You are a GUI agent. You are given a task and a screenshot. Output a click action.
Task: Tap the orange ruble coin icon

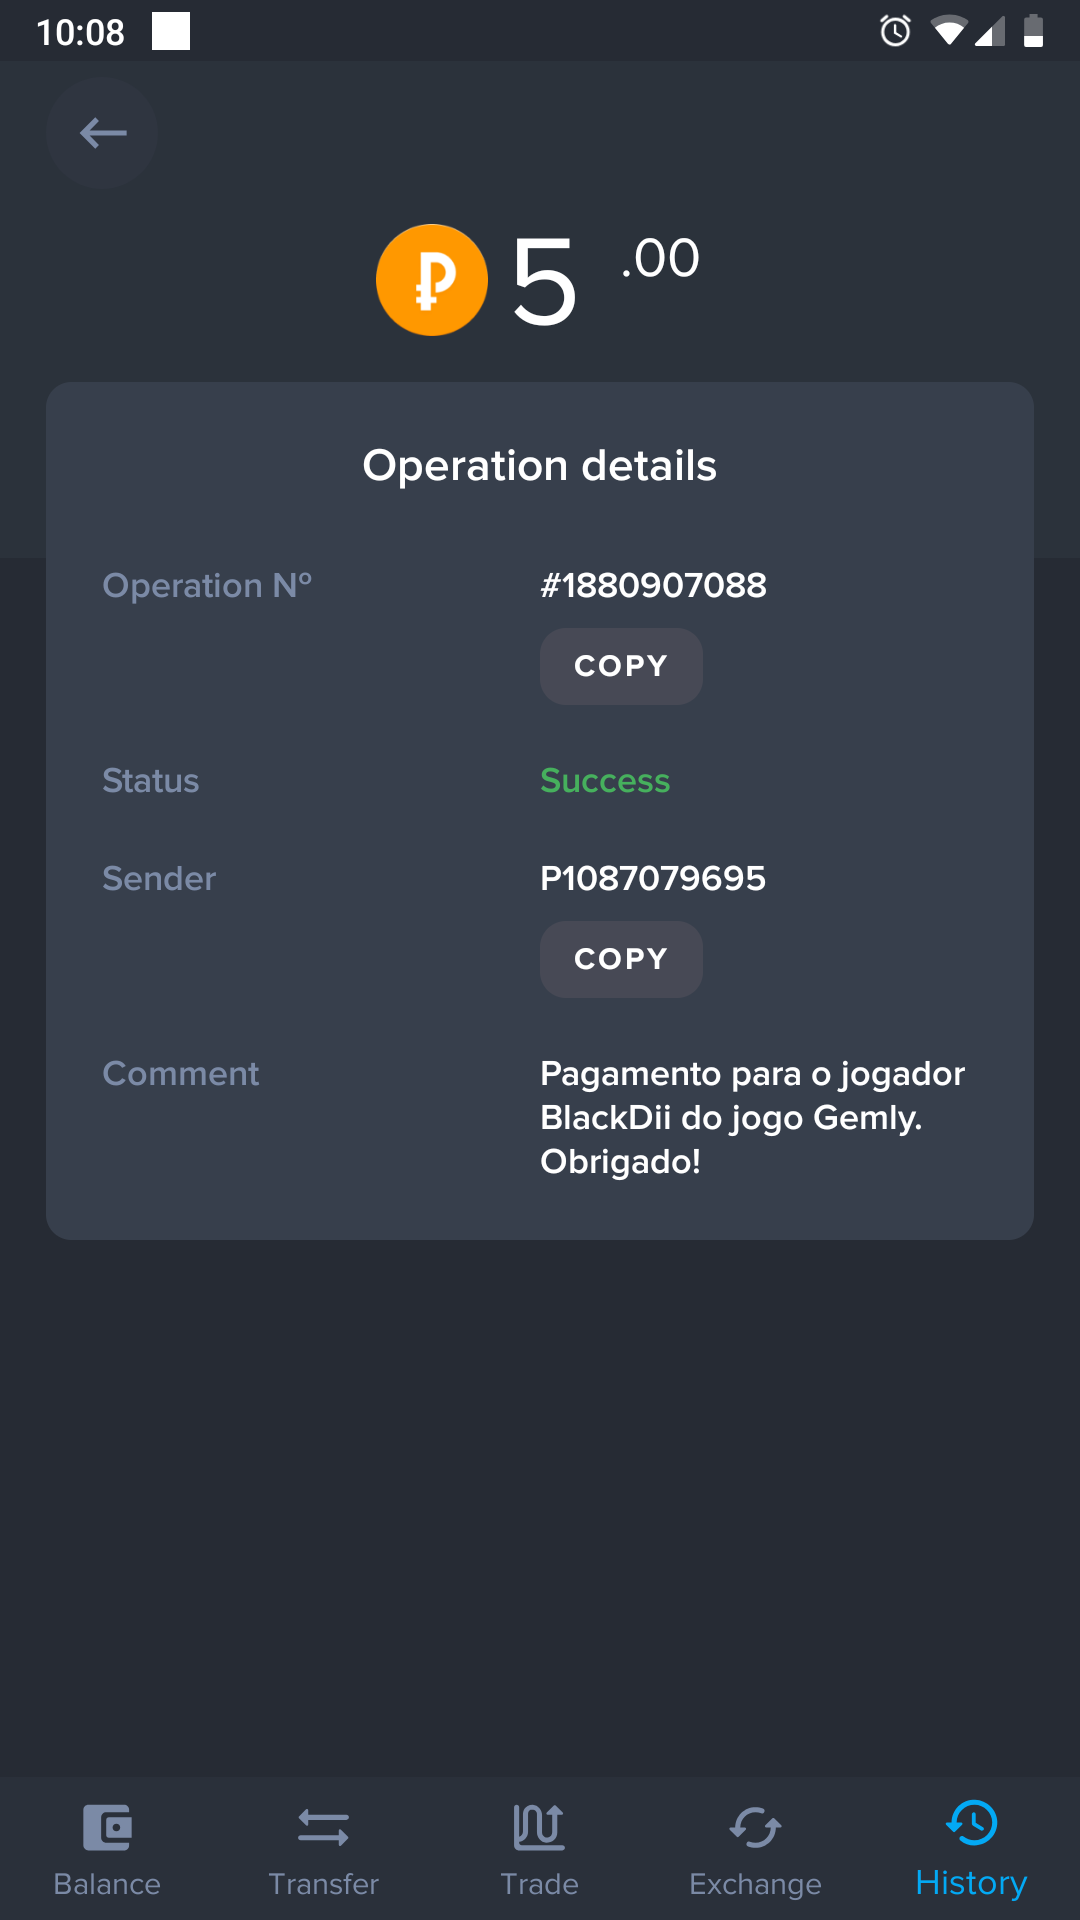click(432, 280)
